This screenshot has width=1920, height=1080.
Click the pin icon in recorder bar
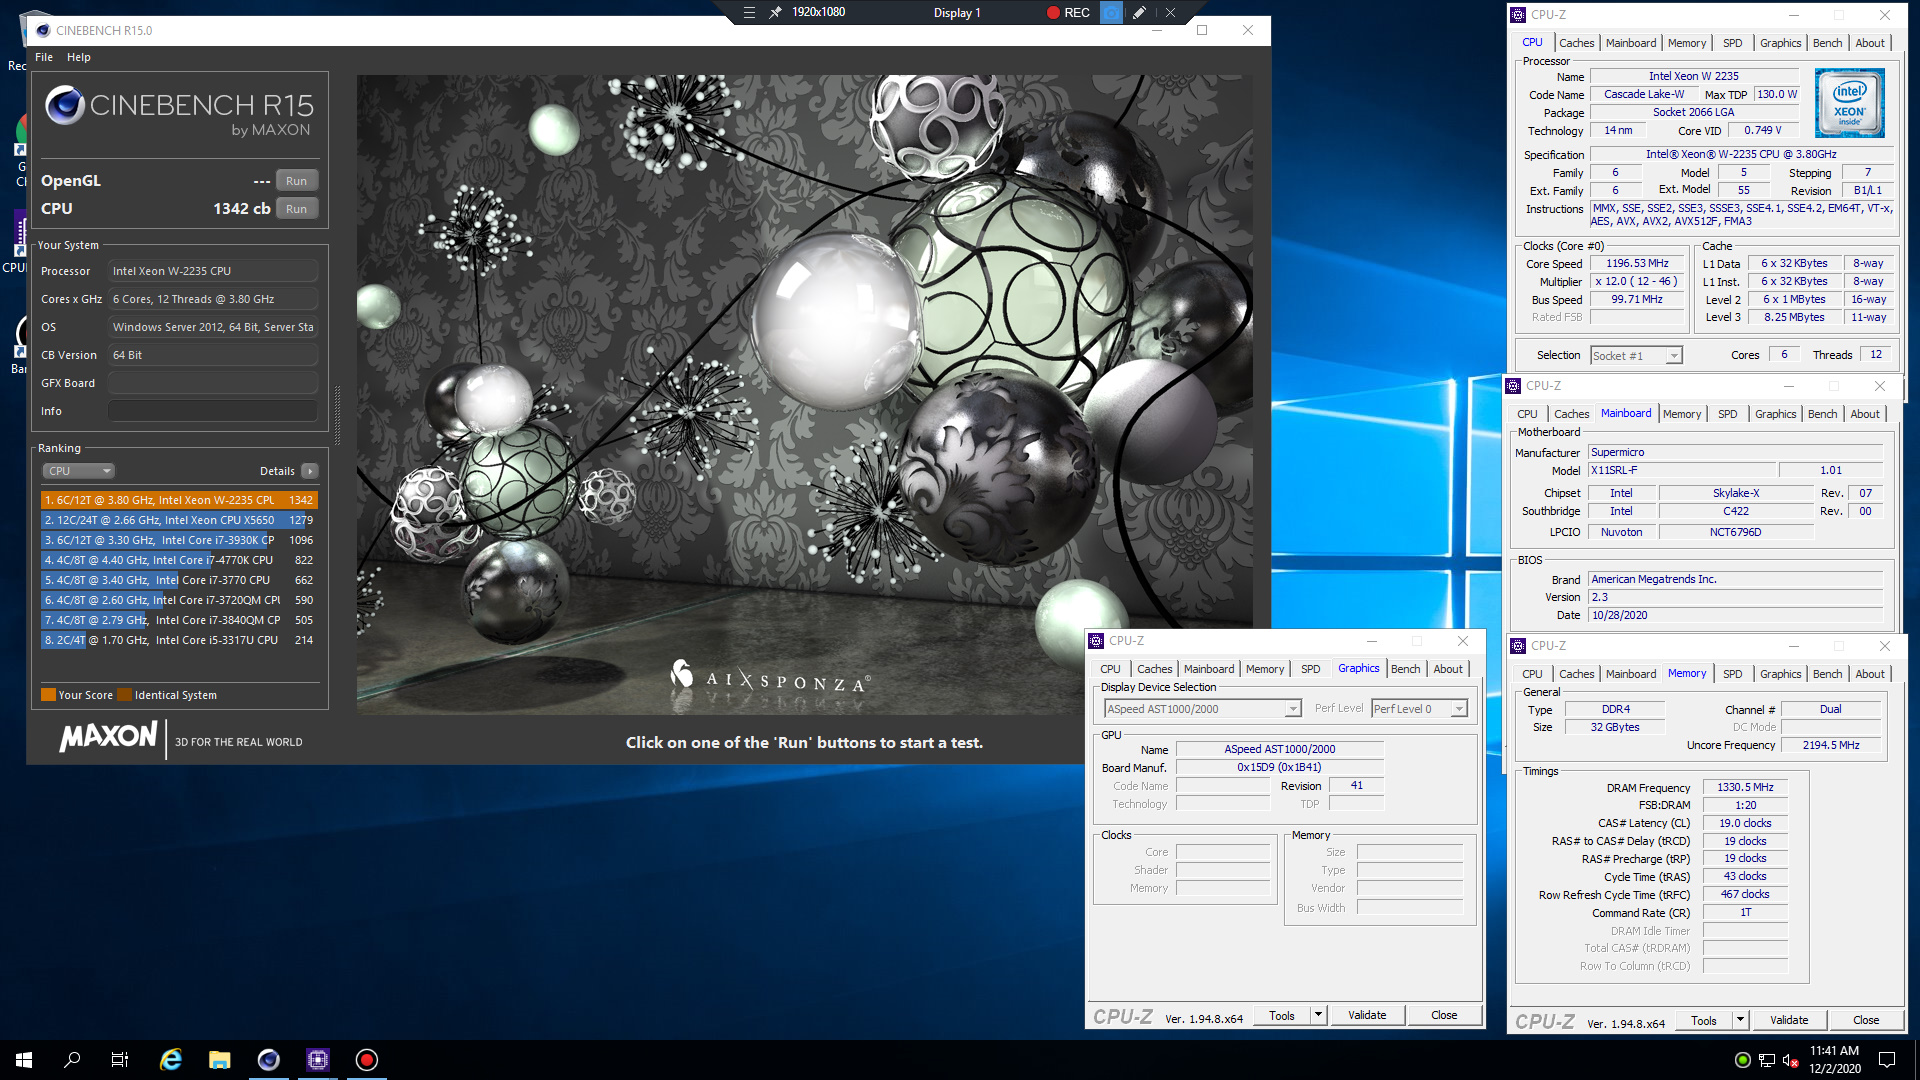coord(775,12)
